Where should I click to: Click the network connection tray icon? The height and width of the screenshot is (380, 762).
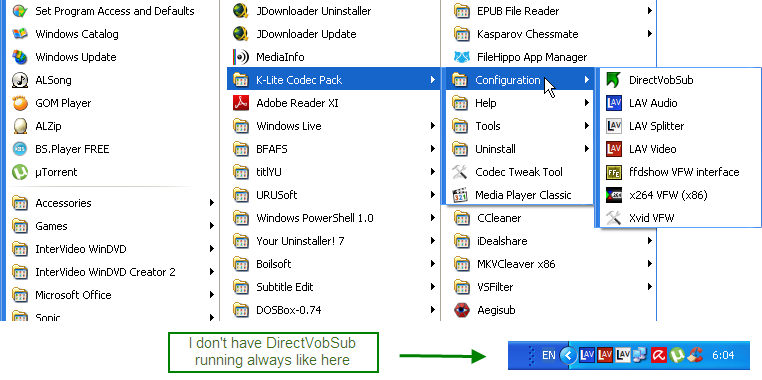641,355
